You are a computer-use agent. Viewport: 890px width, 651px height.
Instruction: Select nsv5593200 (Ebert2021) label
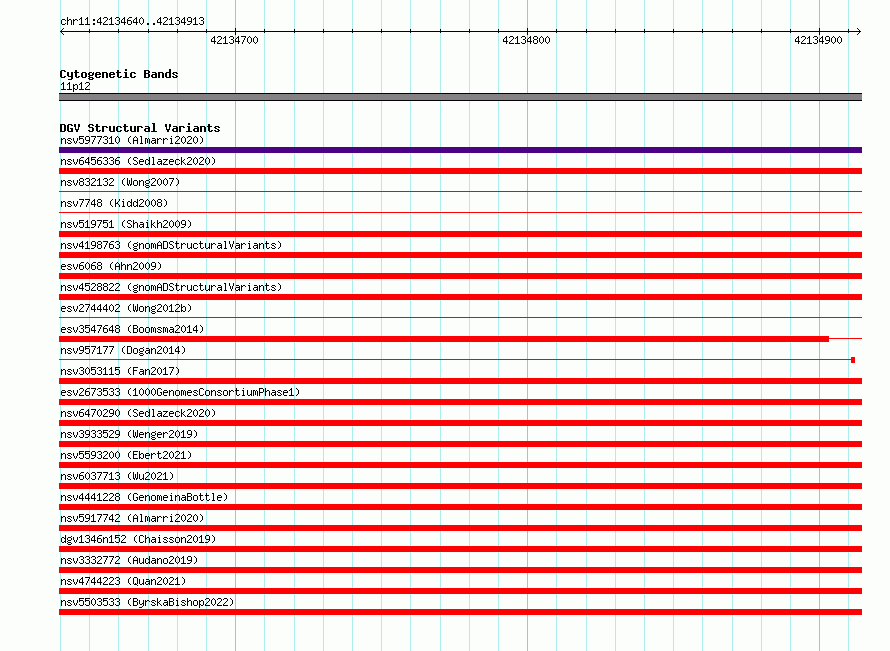(x=126, y=455)
